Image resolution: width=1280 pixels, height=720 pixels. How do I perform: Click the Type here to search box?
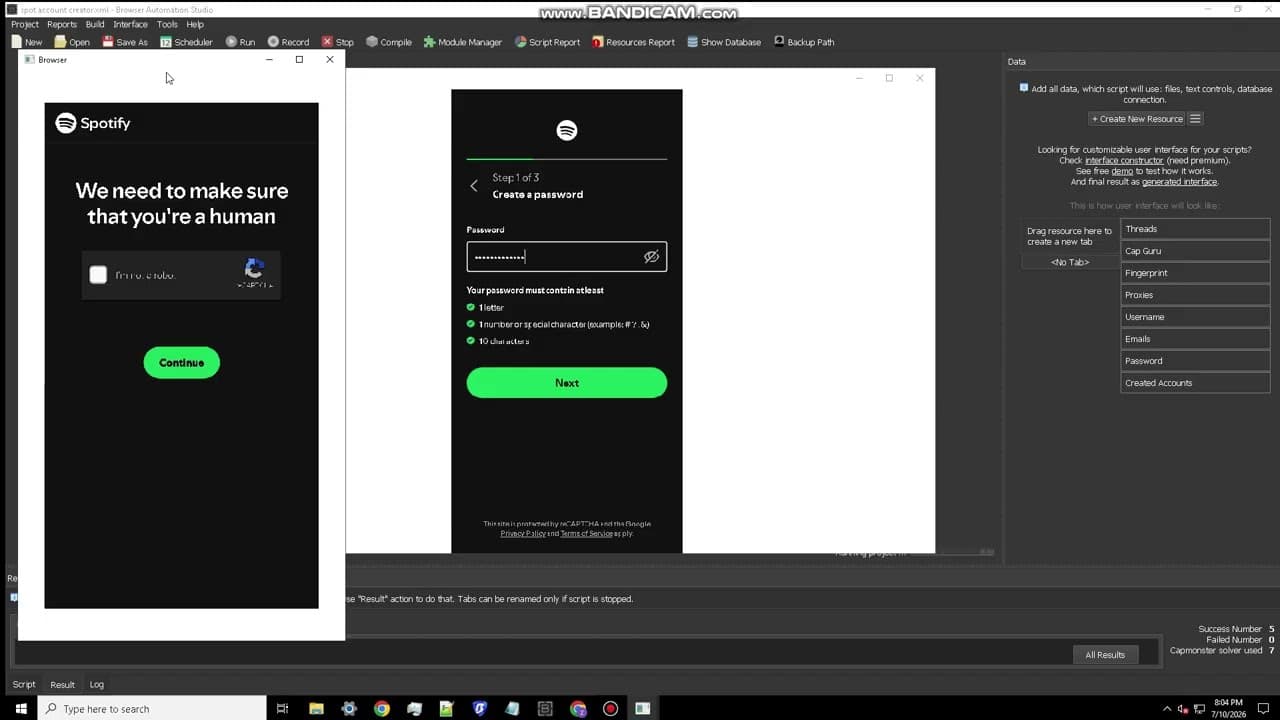tap(153, 708)
